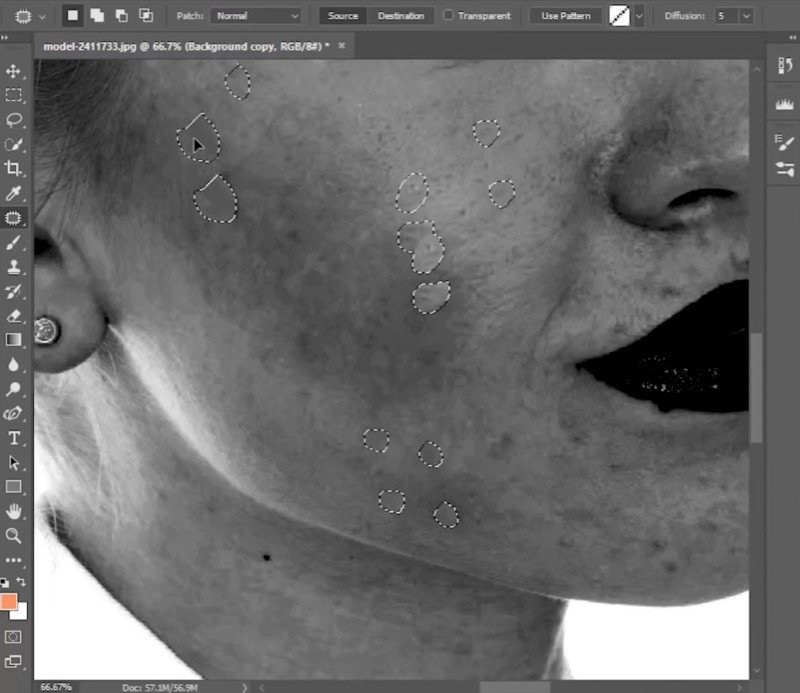Screen dimensions: 800x693
Task: Select the Clone Stamp tool
Action: [x=14, y=267]
